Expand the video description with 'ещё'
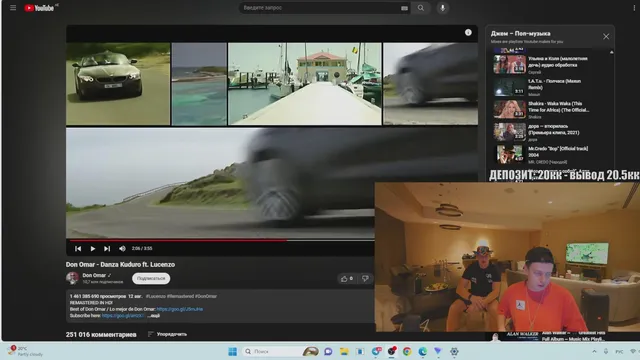The width and height of the screenshot is (640, 360). pos(153,316)
